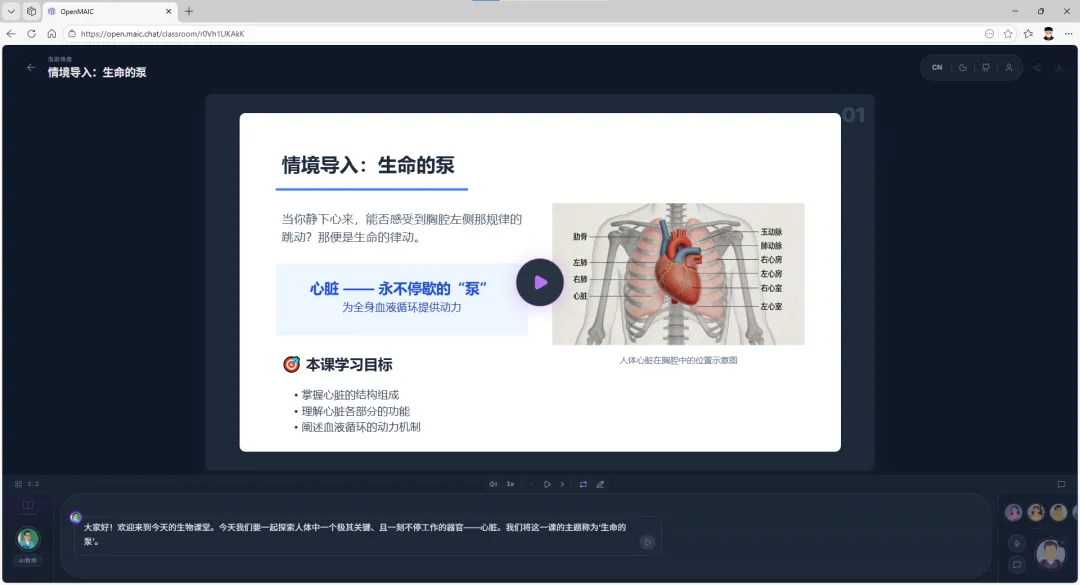
Task: Open a new browser tab
Action: click(189, 12)
